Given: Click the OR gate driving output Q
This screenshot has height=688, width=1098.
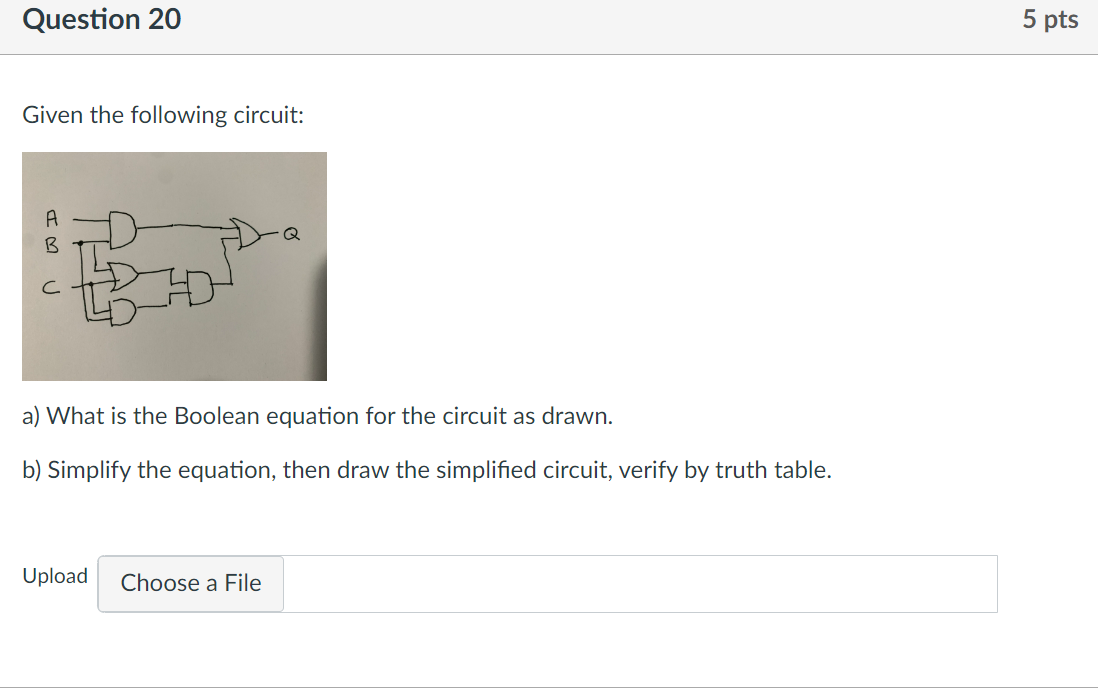Looking at the screenshot, I should click(246, 233).
